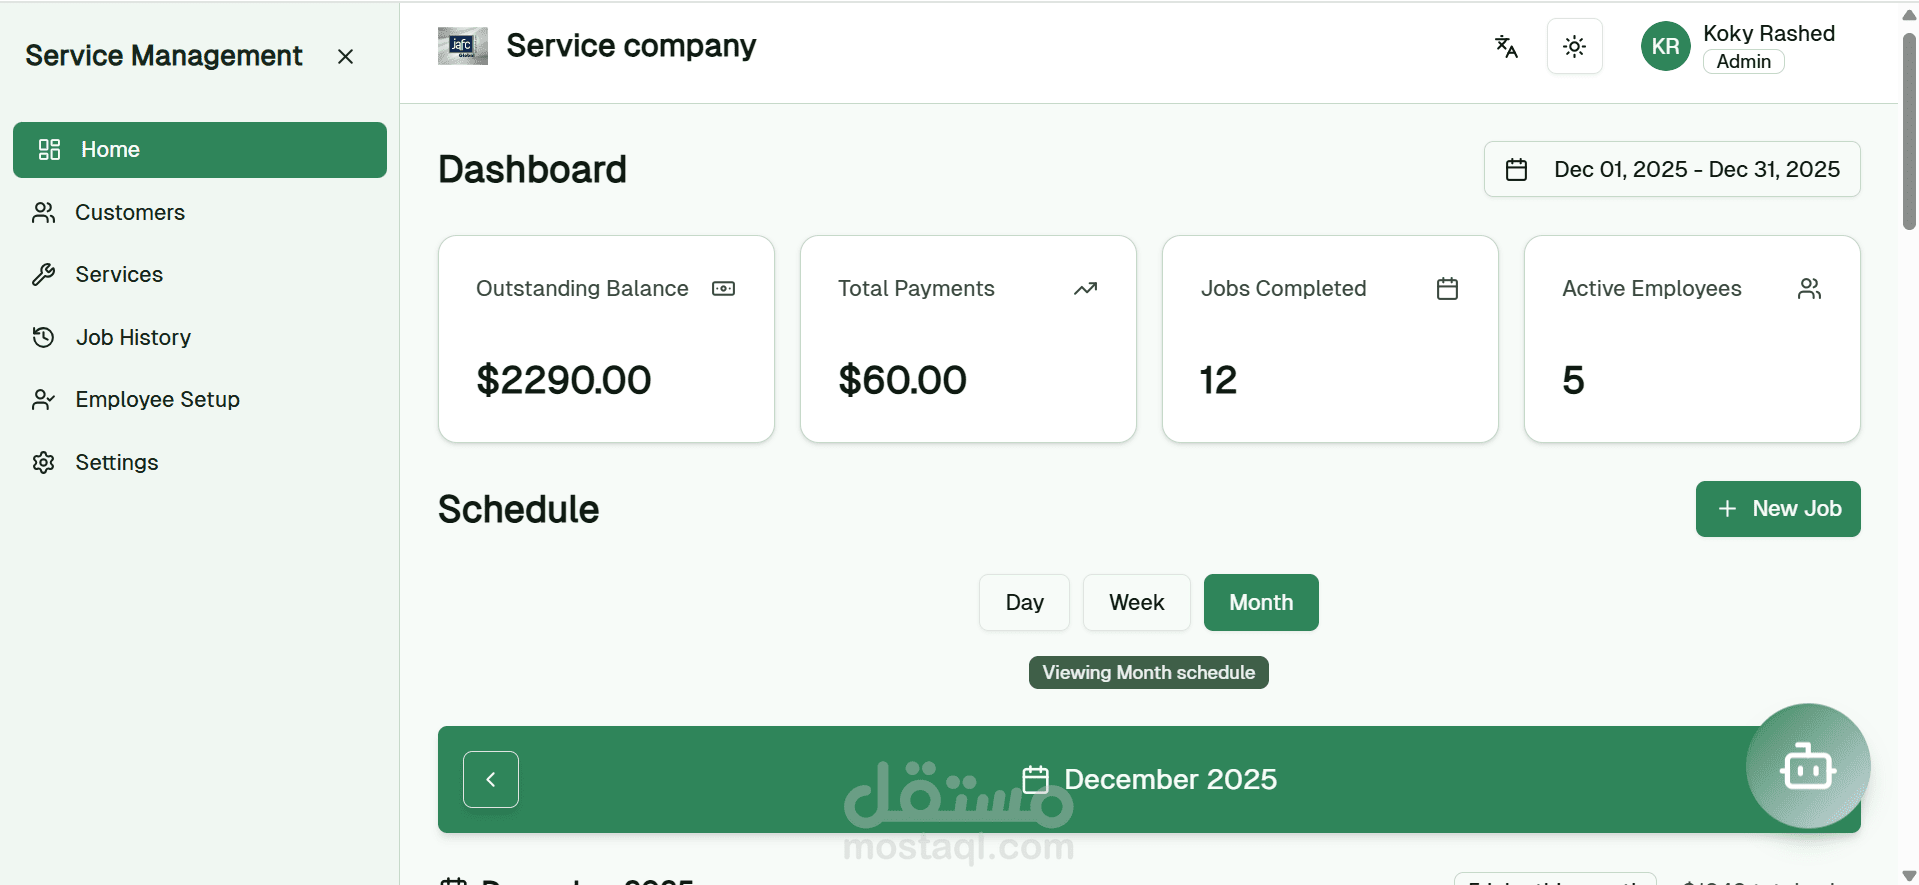Viewport: 1919px width, 885px height.
Task: Click the calendar icon on Jobs Completed card
Action: (x=1447, y=289)
